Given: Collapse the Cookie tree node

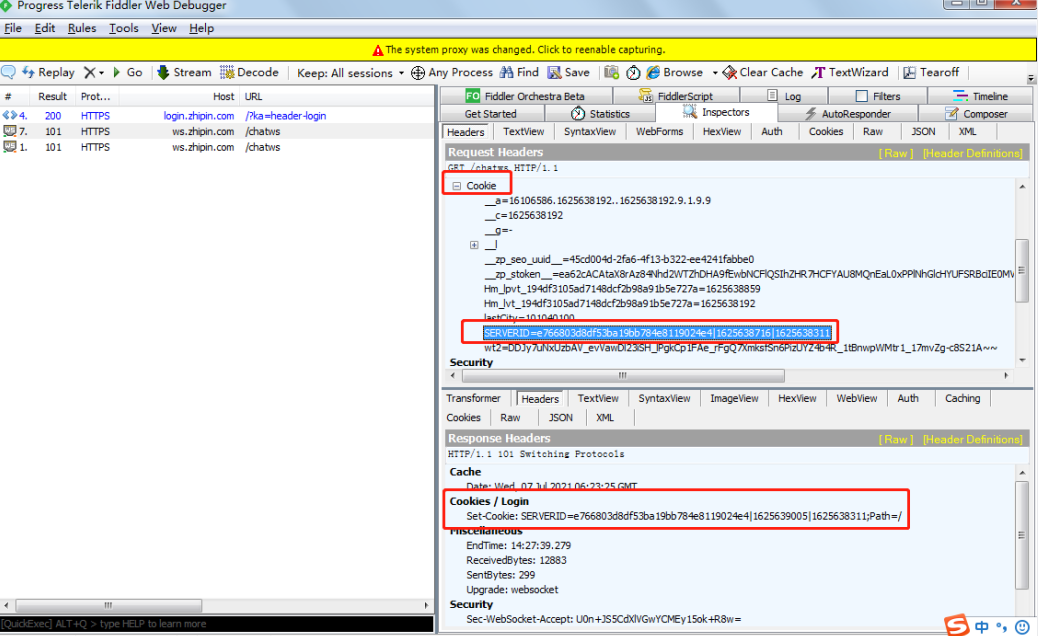Looking at the screenshot, I should click(x=457, y=186).
